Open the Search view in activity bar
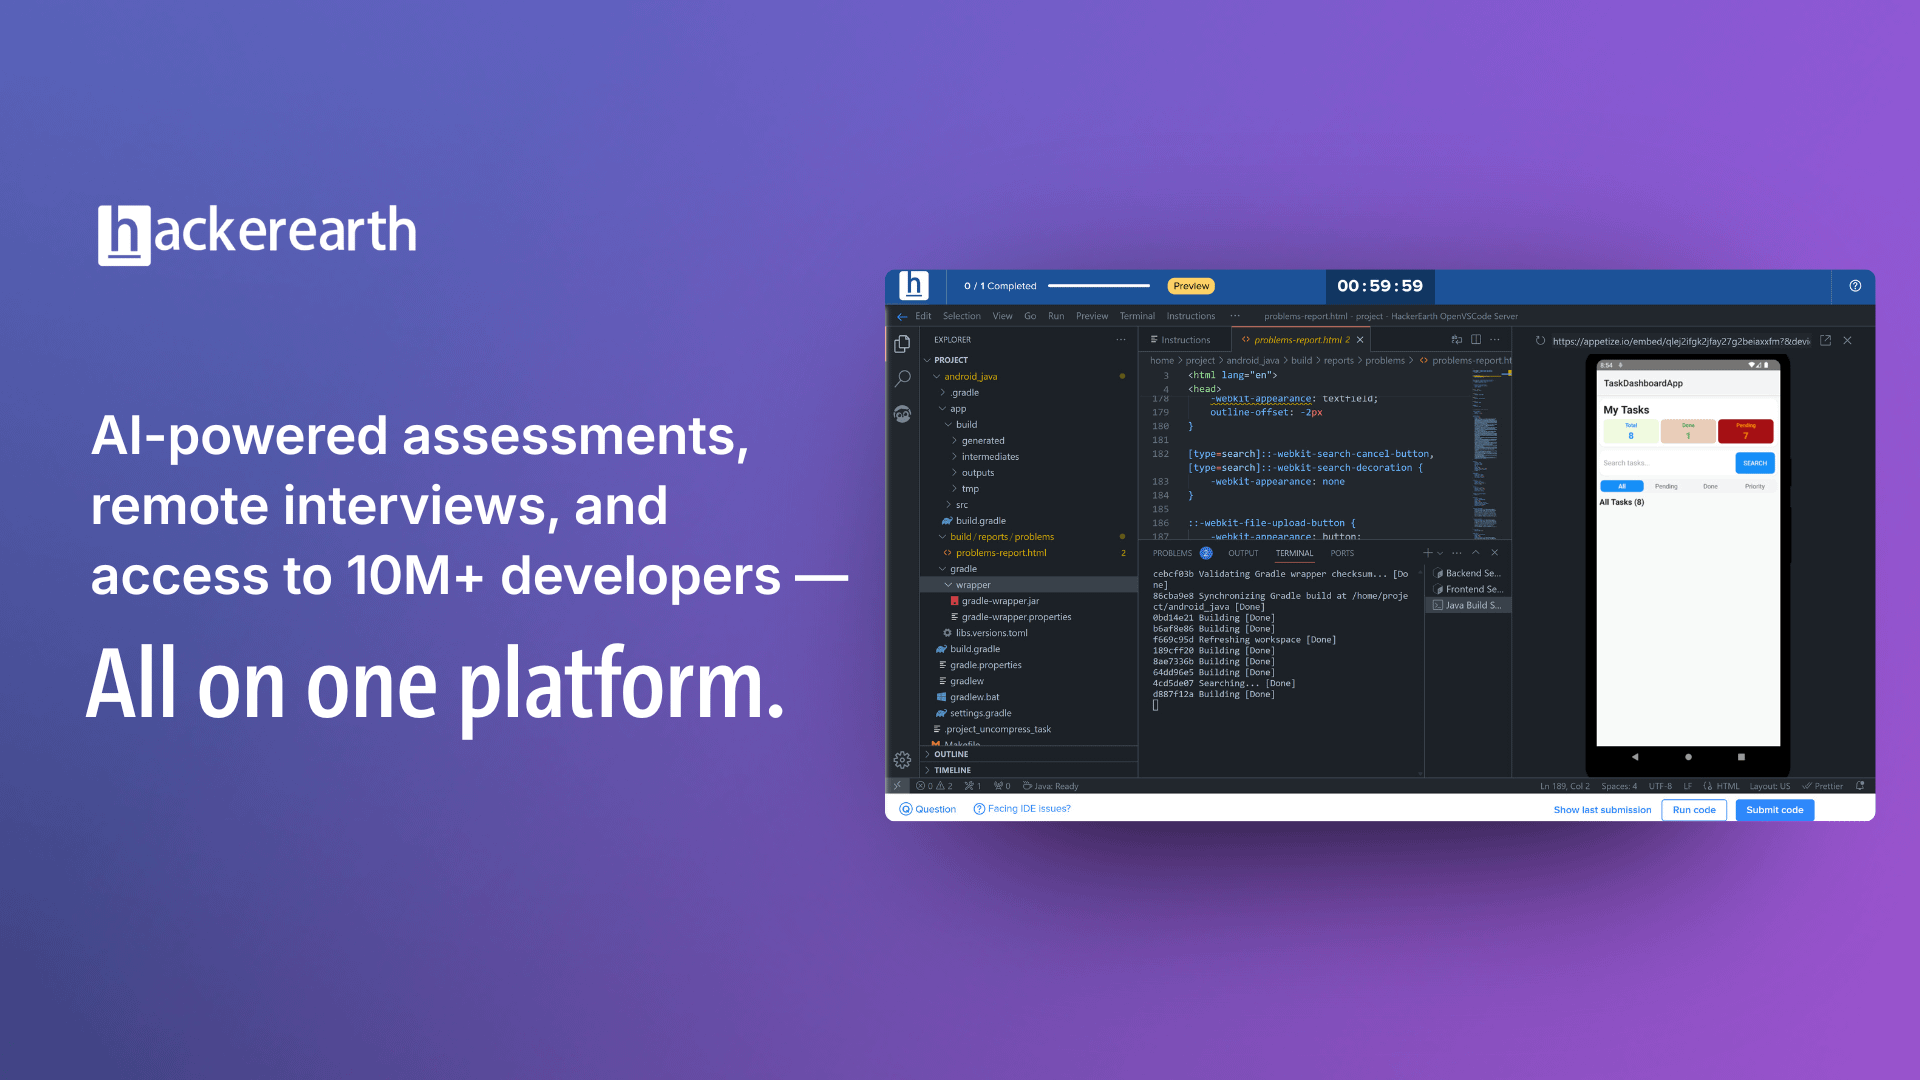 [x=902, y=378]
